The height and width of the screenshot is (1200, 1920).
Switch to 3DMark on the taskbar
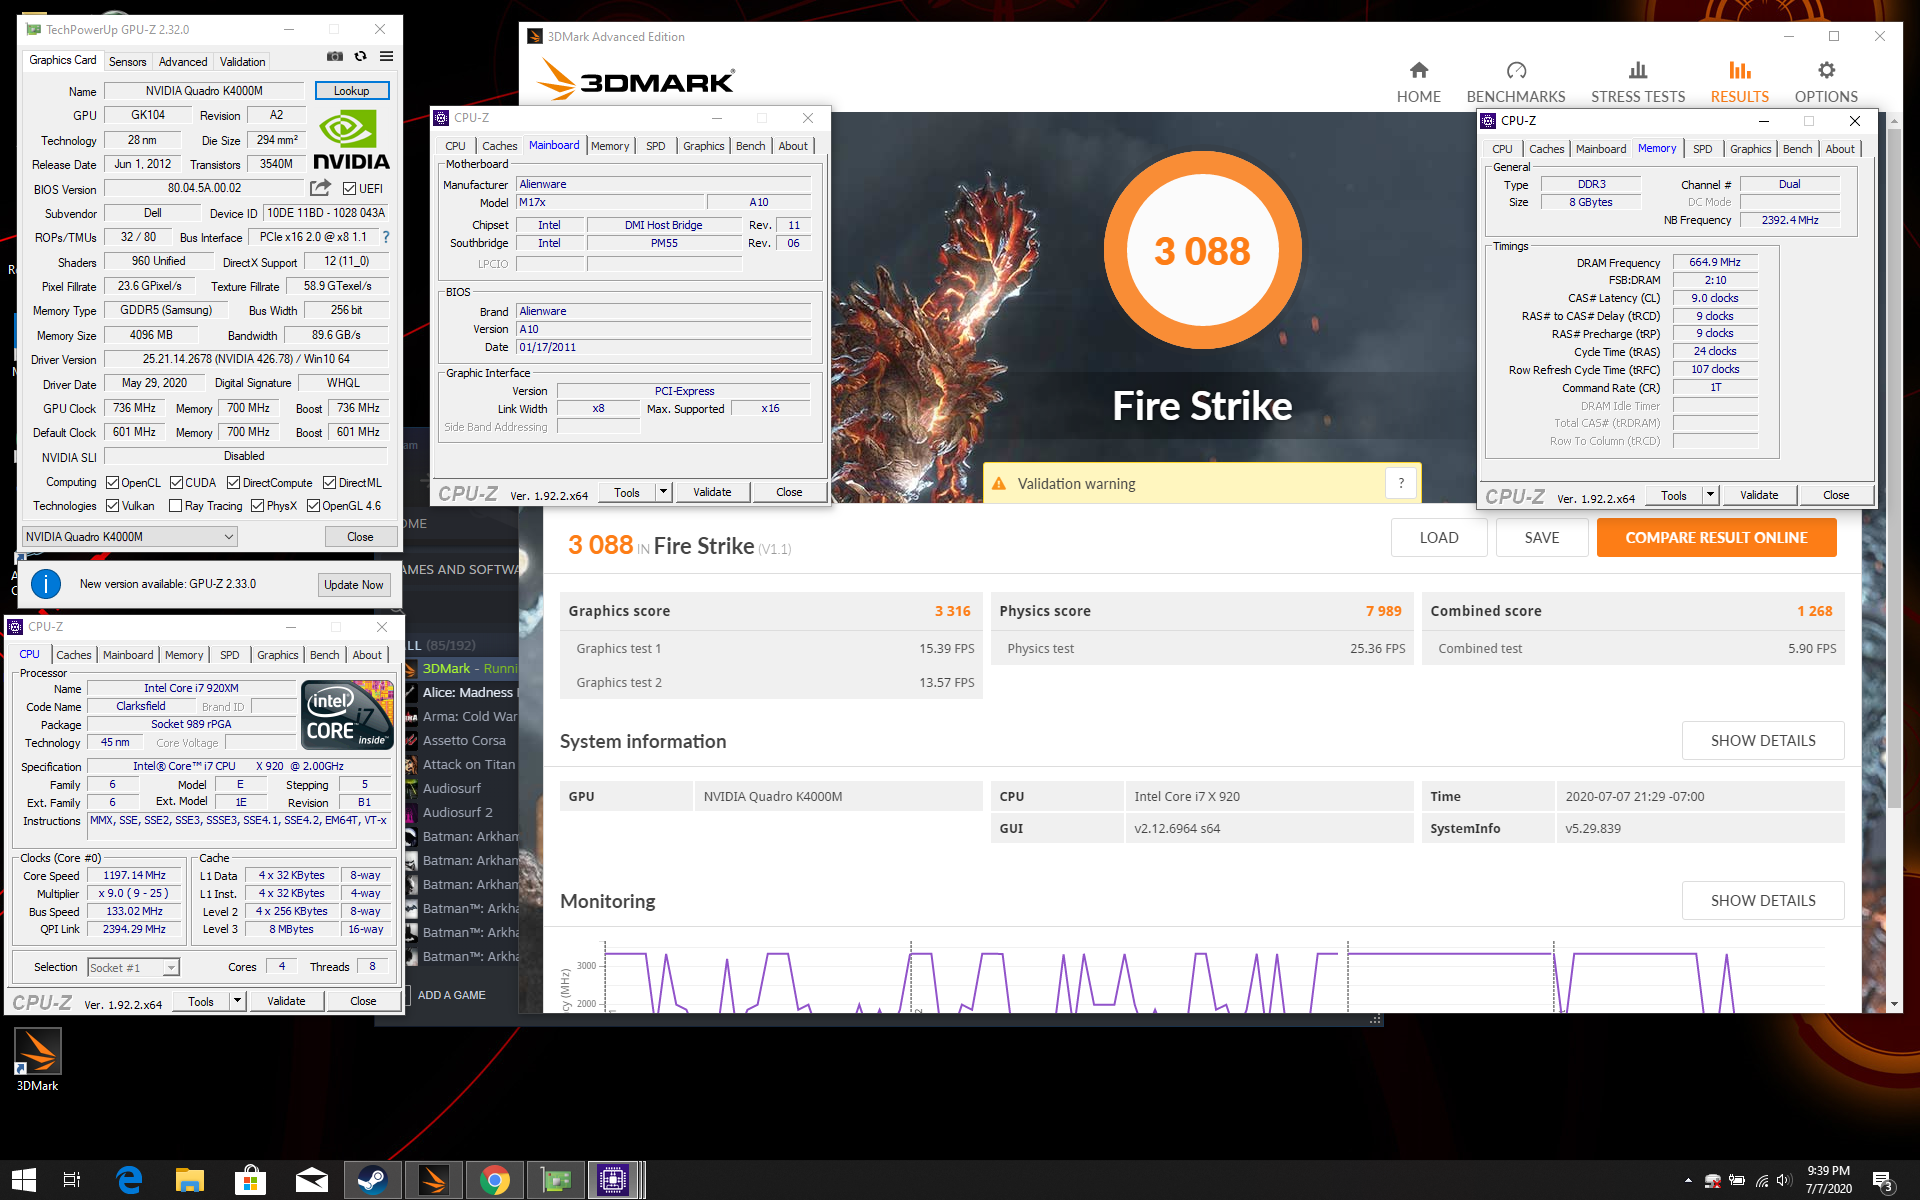(433, 1180)
